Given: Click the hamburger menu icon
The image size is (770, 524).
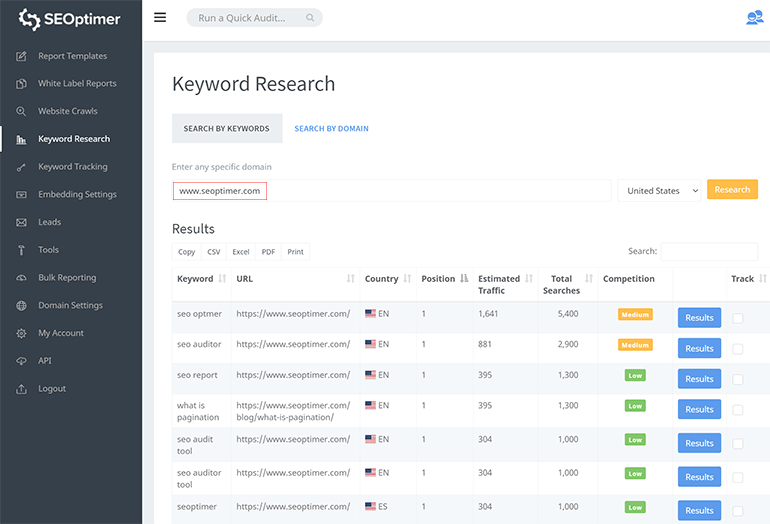Looking at the screenshot, I should (x=160, y=17).
